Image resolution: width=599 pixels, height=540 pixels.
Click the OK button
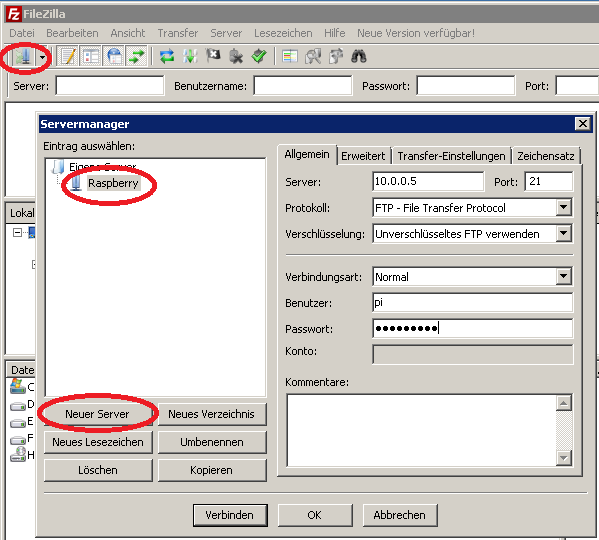(x=315, y=515)
